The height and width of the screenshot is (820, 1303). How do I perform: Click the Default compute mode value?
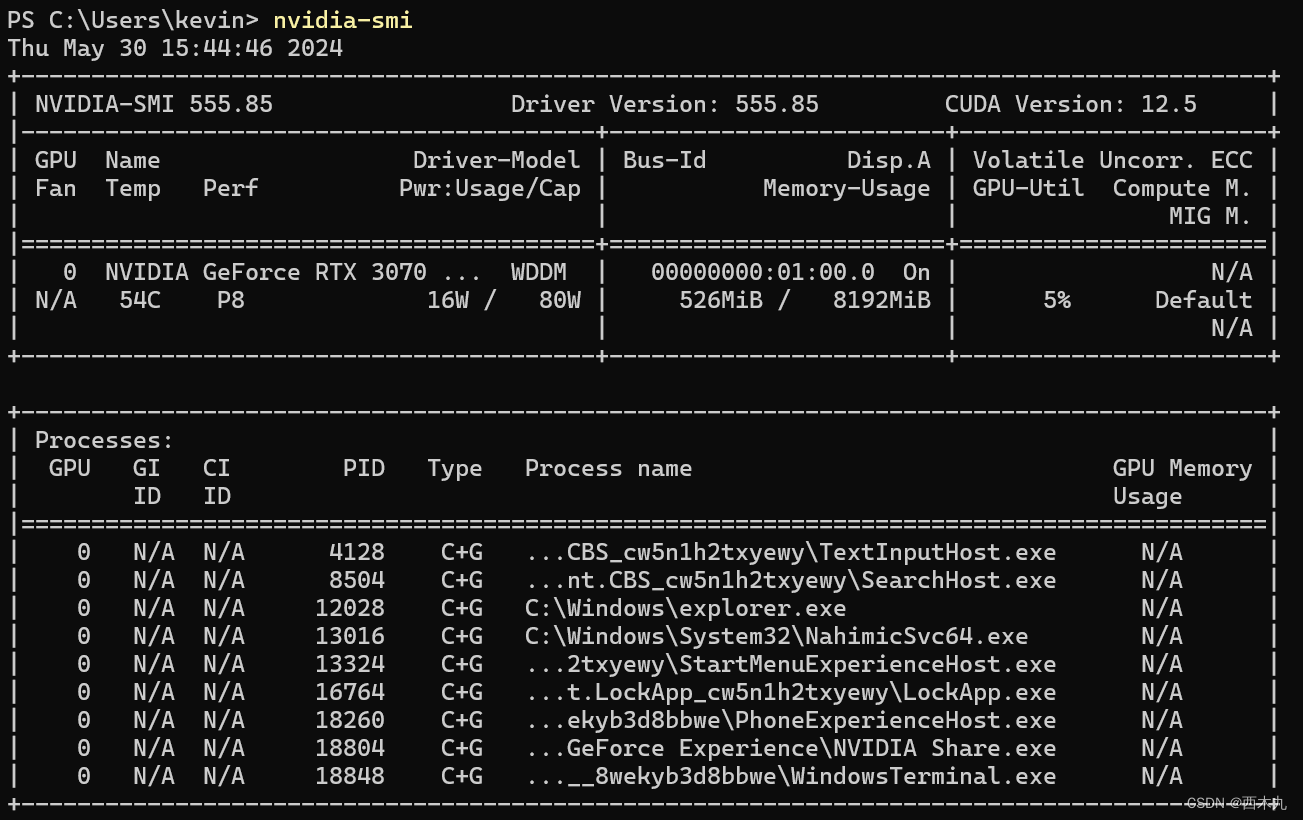(1203, 300)
